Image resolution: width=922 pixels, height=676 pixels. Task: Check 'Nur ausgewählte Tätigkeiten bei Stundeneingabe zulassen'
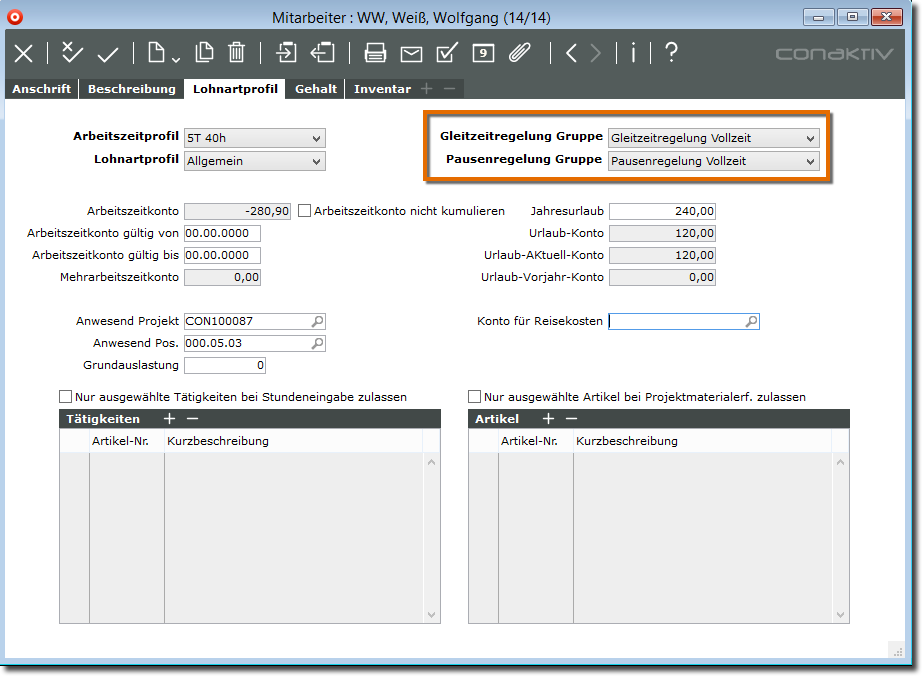click(x=66, y=397)
